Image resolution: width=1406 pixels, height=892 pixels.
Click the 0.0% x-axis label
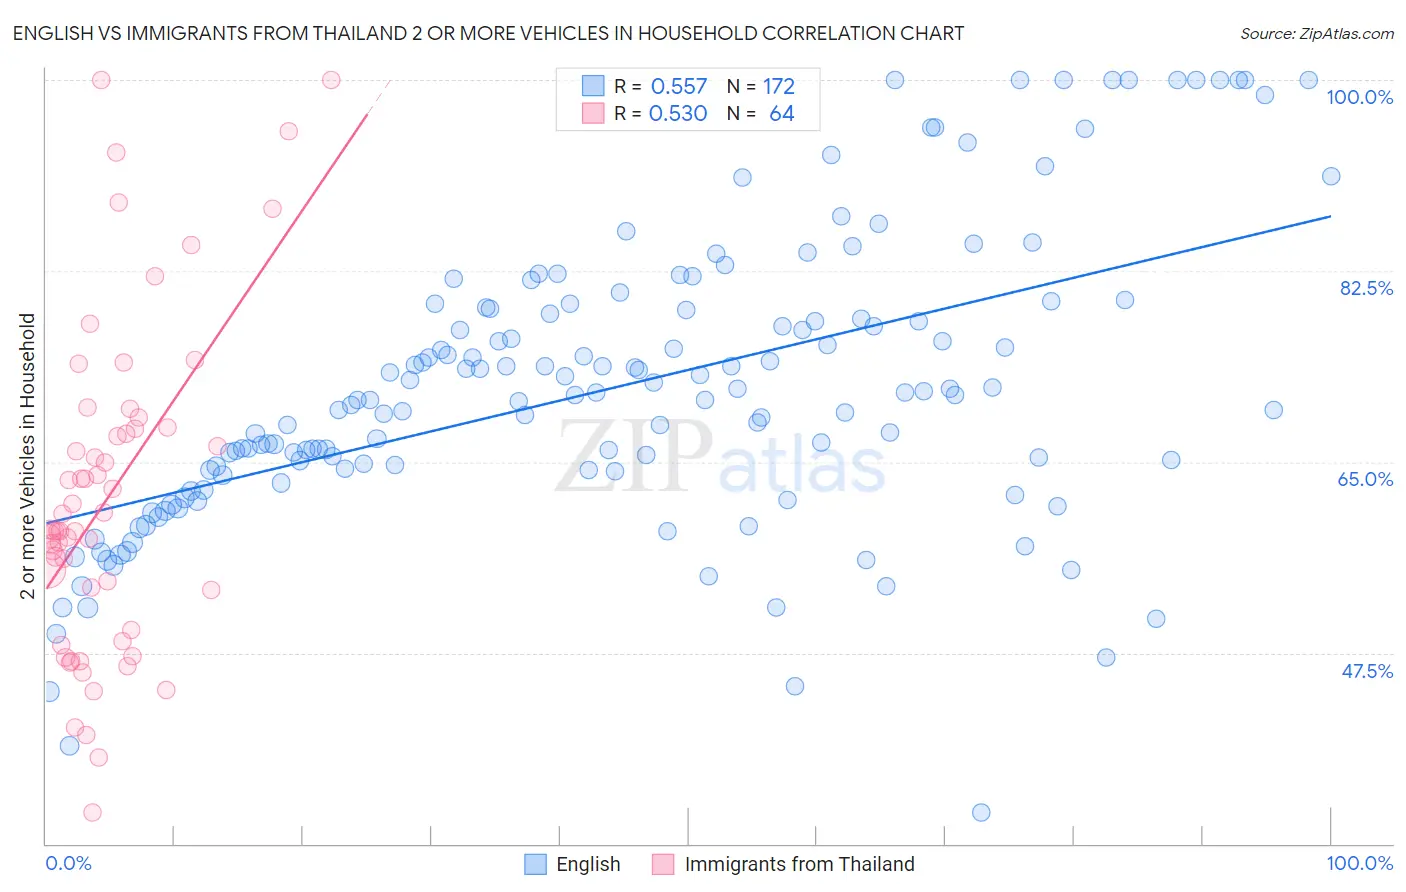point(69,863)
